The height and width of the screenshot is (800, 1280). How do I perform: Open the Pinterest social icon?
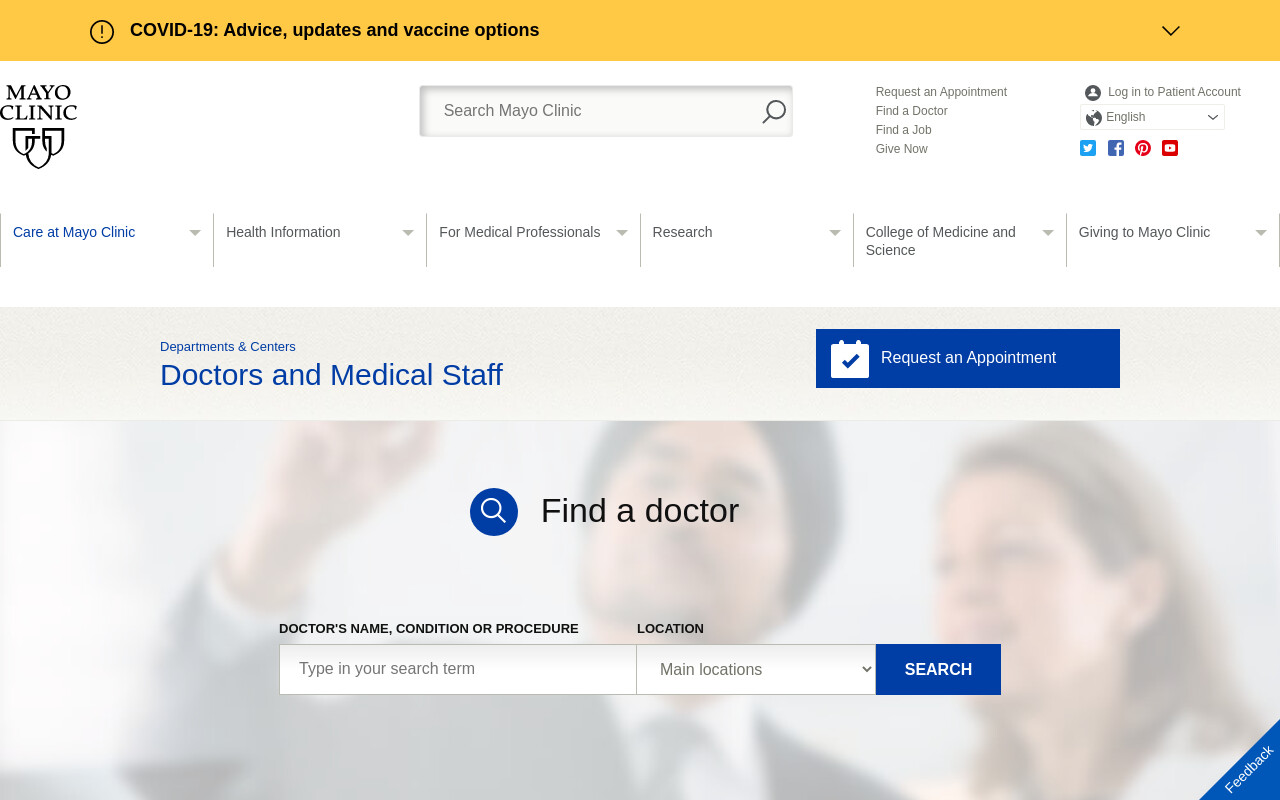(x=1143, y=148)
